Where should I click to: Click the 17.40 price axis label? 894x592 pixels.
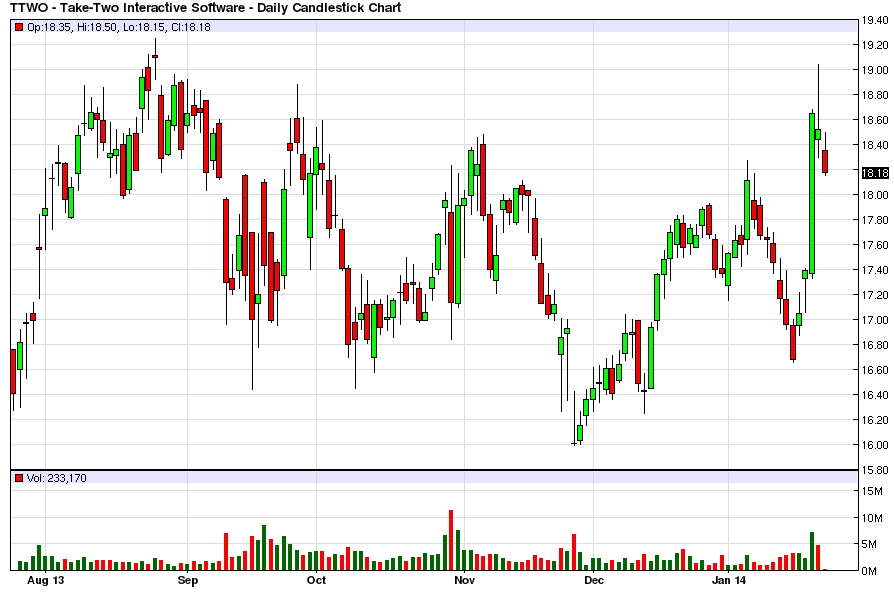click(875, 270)
